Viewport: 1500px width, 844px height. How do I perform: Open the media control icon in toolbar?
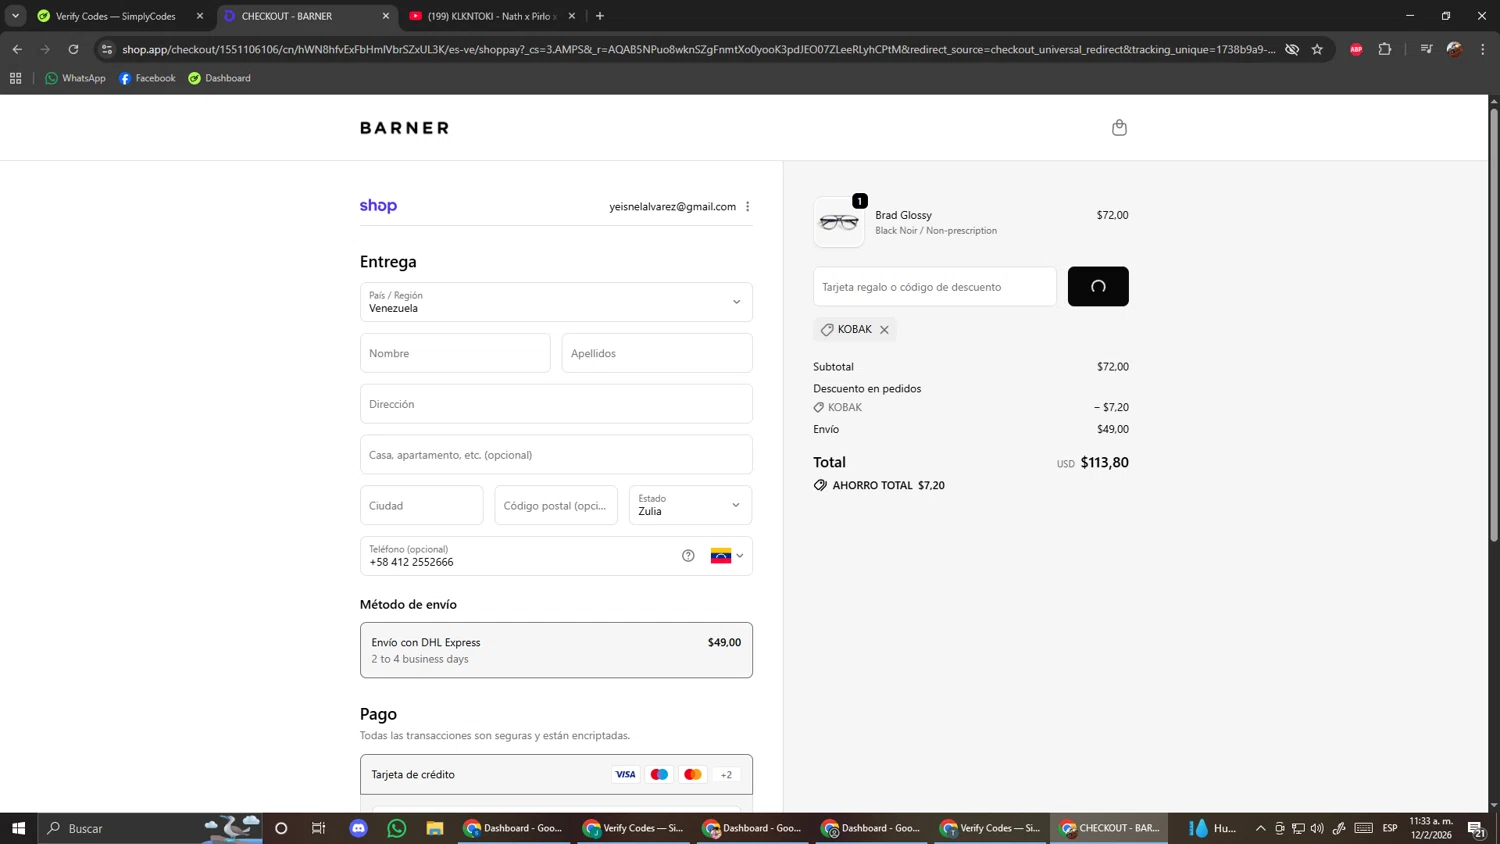(1426, 49)
